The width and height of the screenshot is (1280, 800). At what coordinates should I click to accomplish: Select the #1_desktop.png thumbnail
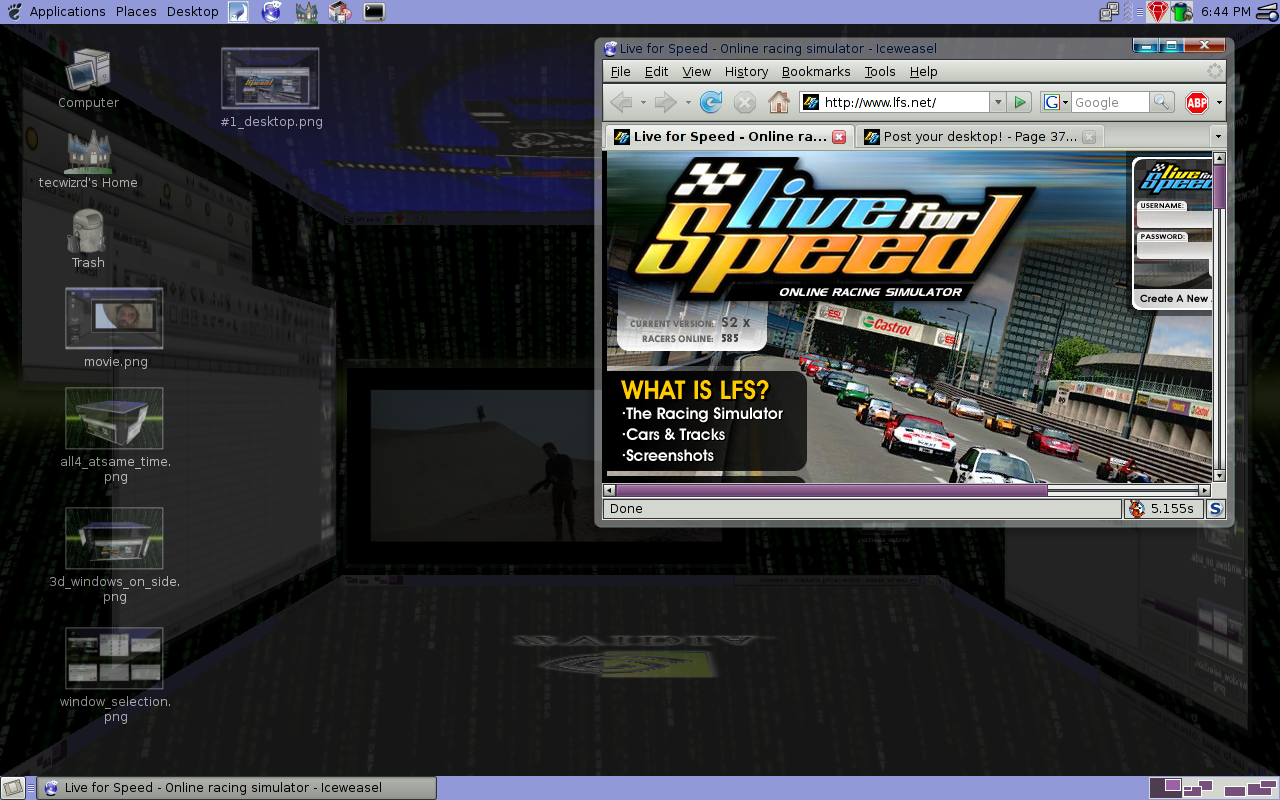pos(270,78)
